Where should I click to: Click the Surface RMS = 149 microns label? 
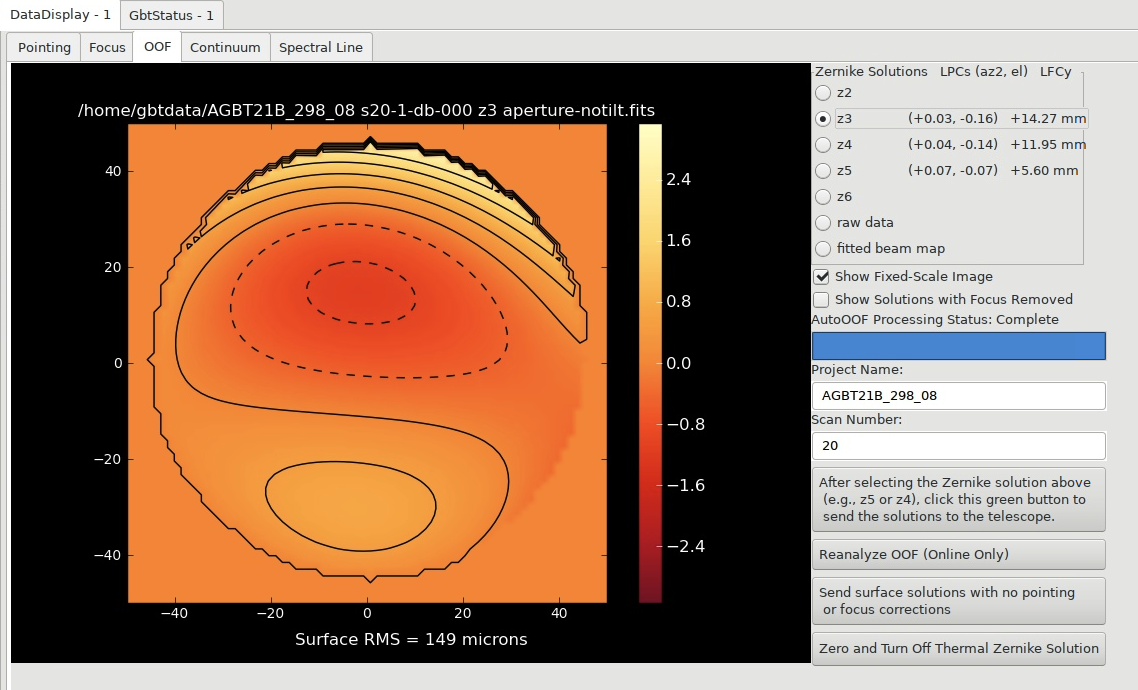(x=411, y=639)
